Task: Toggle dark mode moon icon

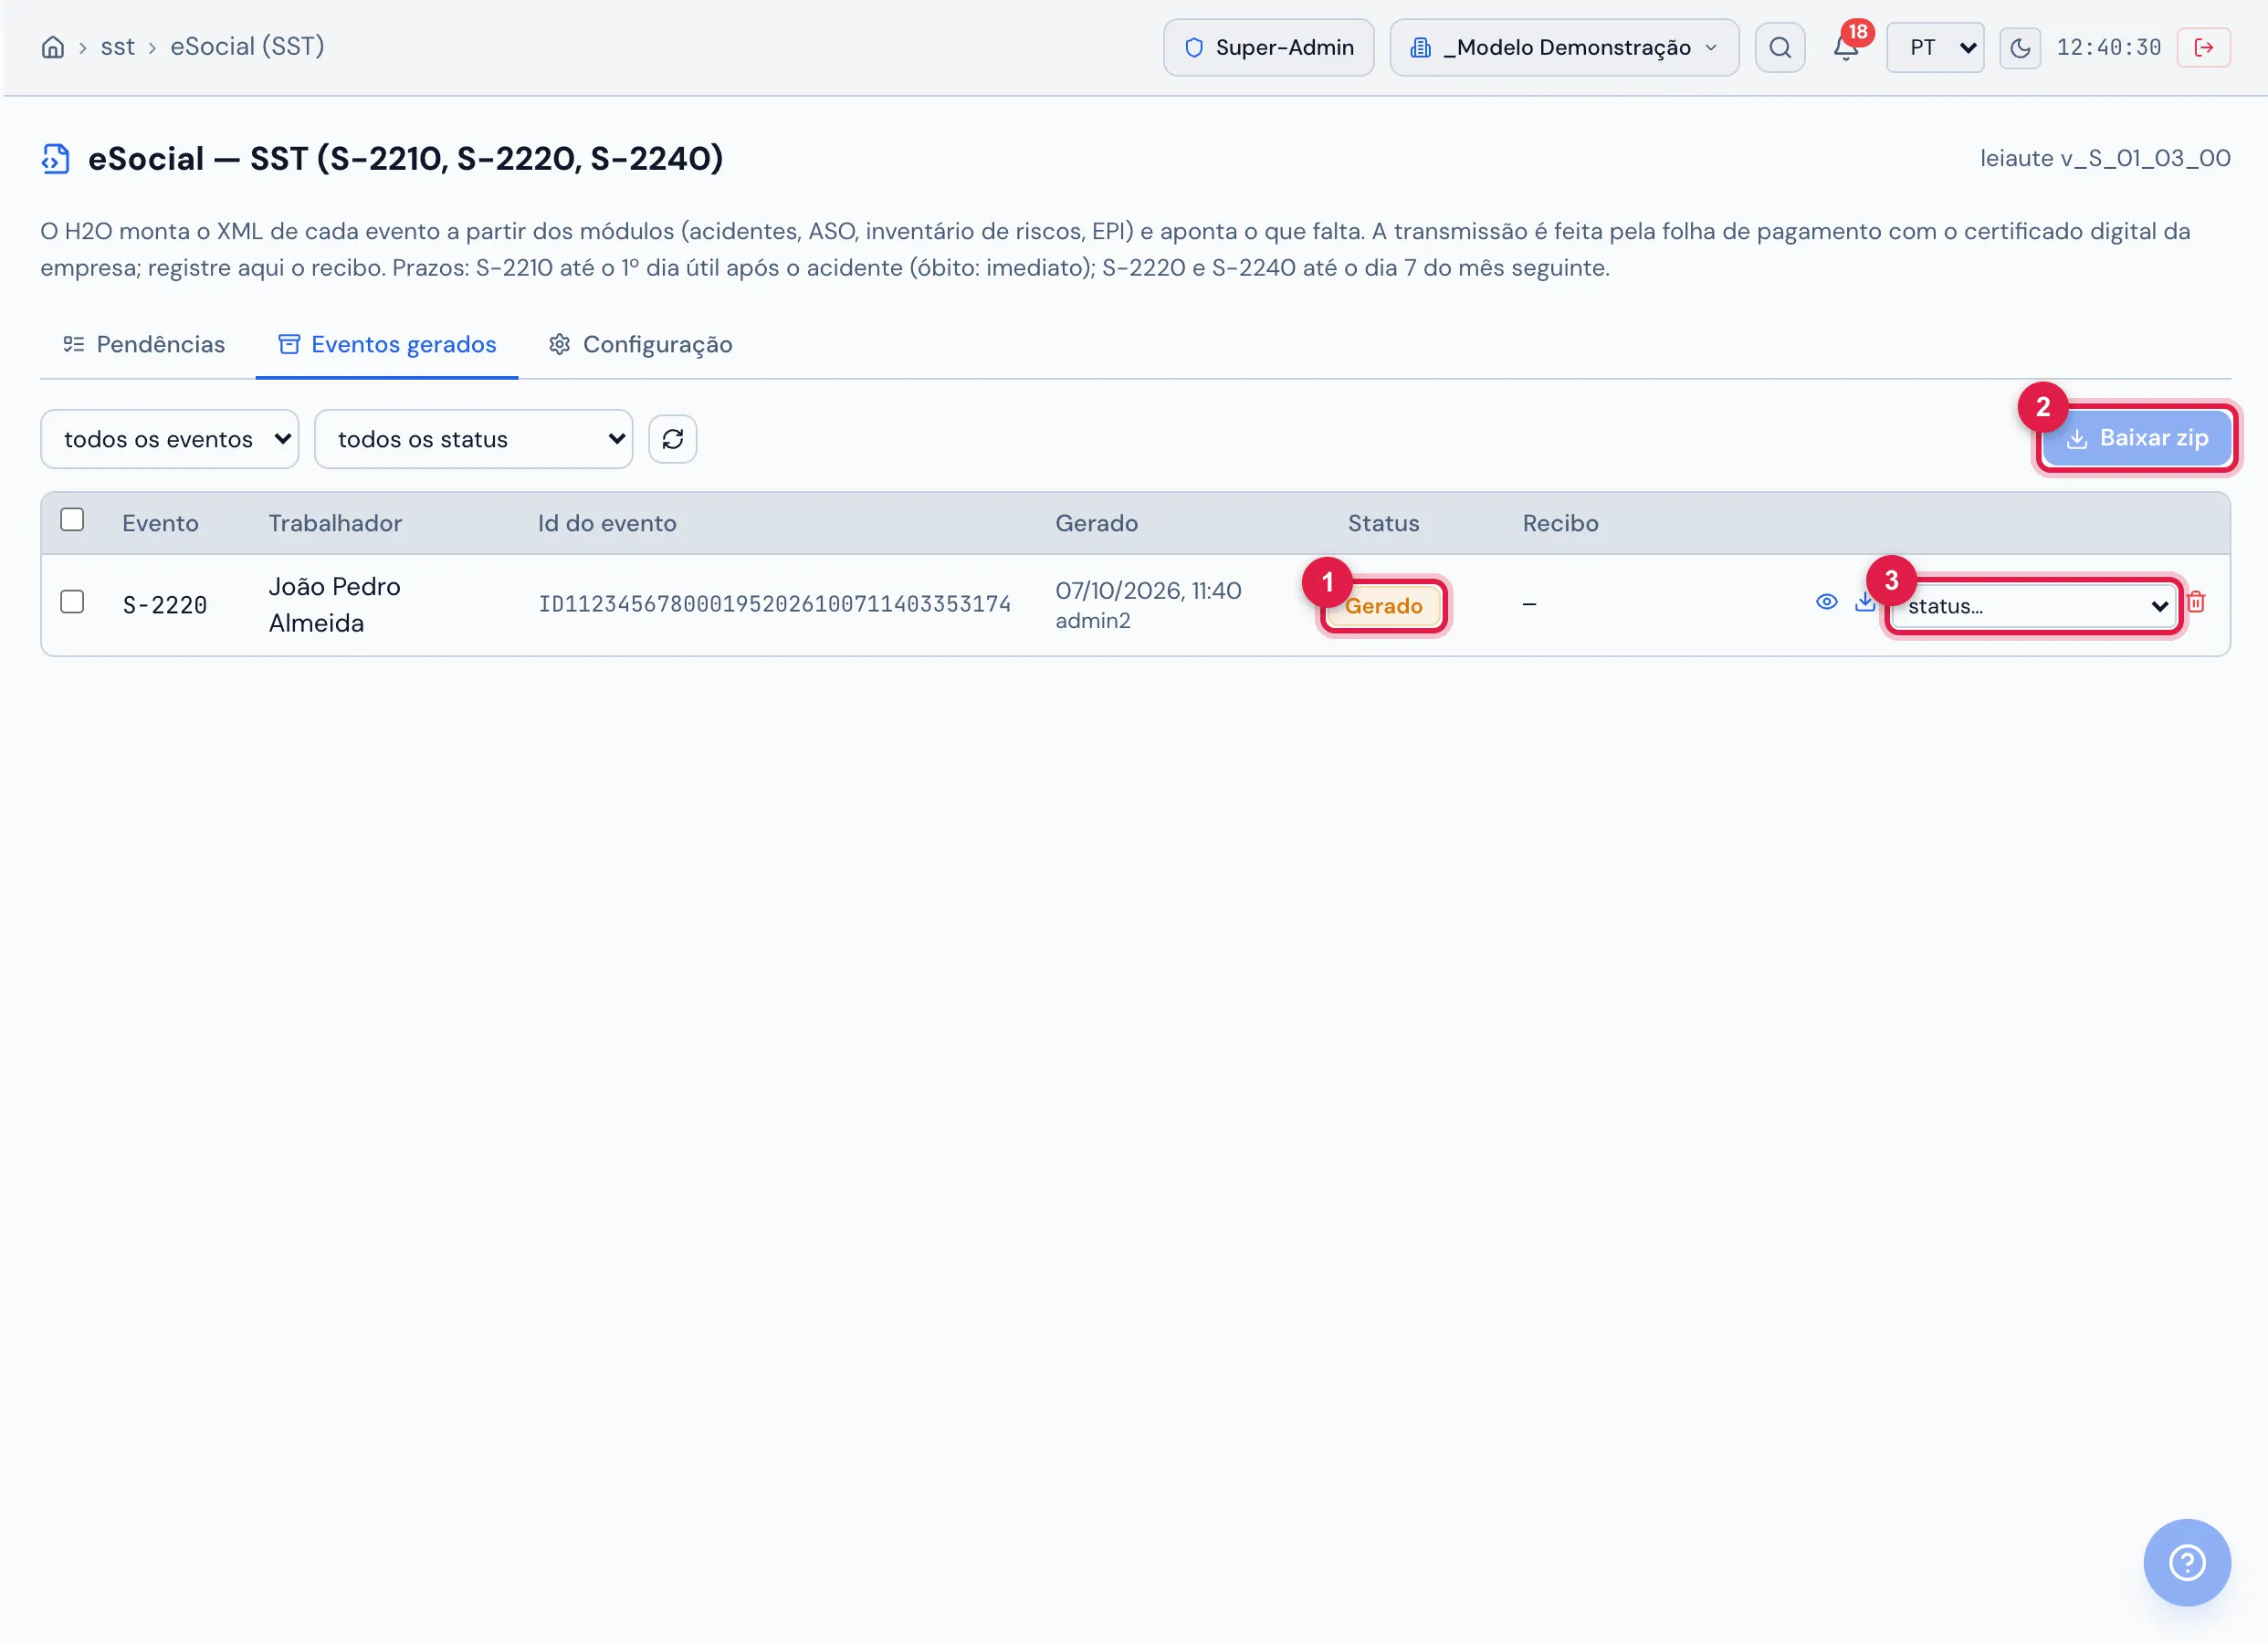Action: tap(2020, 48)
